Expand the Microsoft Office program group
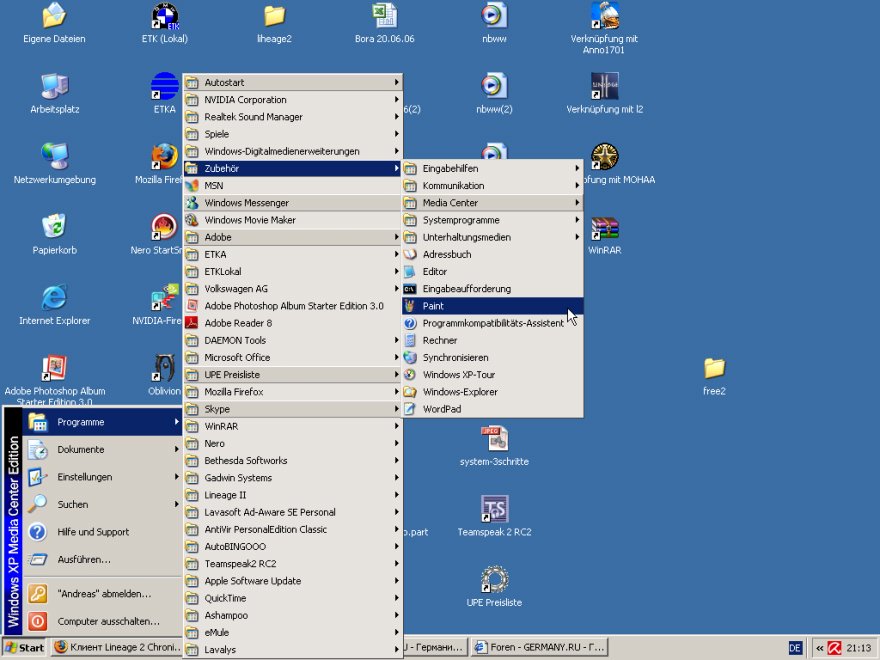880x660 pixels. click(237, 357)
